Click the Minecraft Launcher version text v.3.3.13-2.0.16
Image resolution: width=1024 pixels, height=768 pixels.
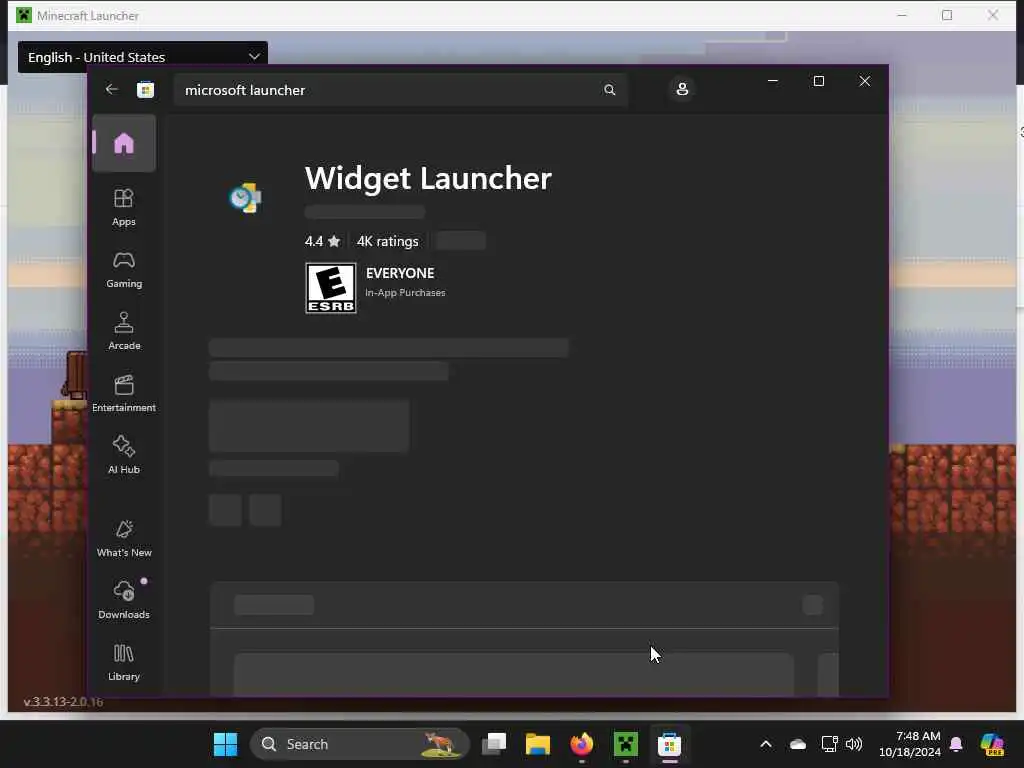63,702
